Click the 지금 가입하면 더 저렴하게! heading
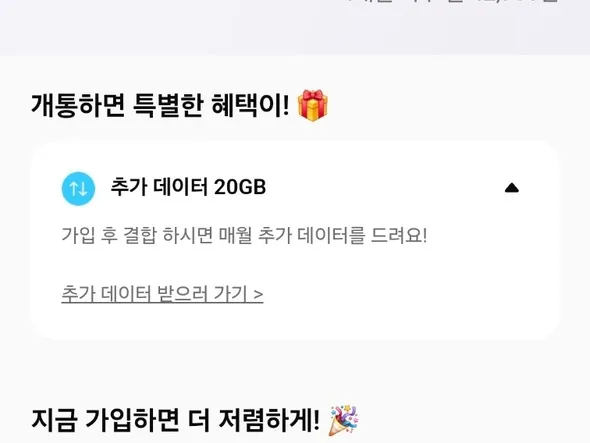Screen dimensions: 590x443 pyautogui.click(x=175, y=420)
